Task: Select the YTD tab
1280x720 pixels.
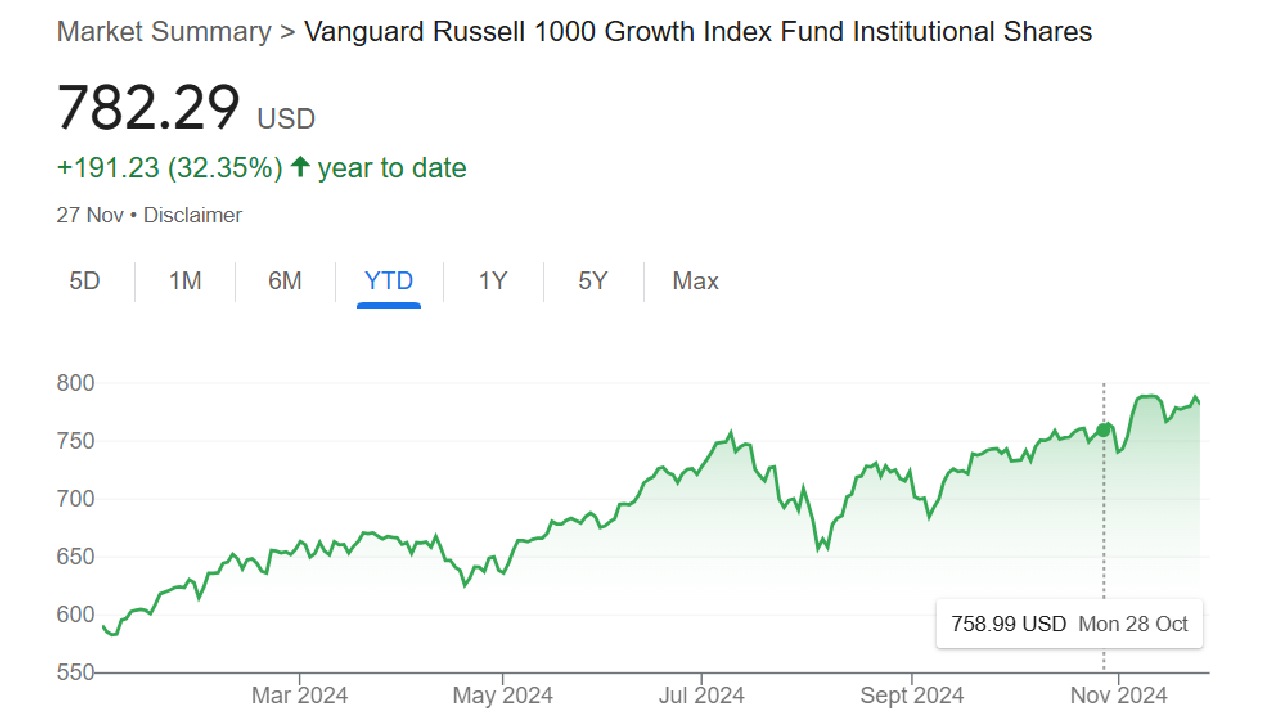Action: pyautogui.click(x=389, y=281)
